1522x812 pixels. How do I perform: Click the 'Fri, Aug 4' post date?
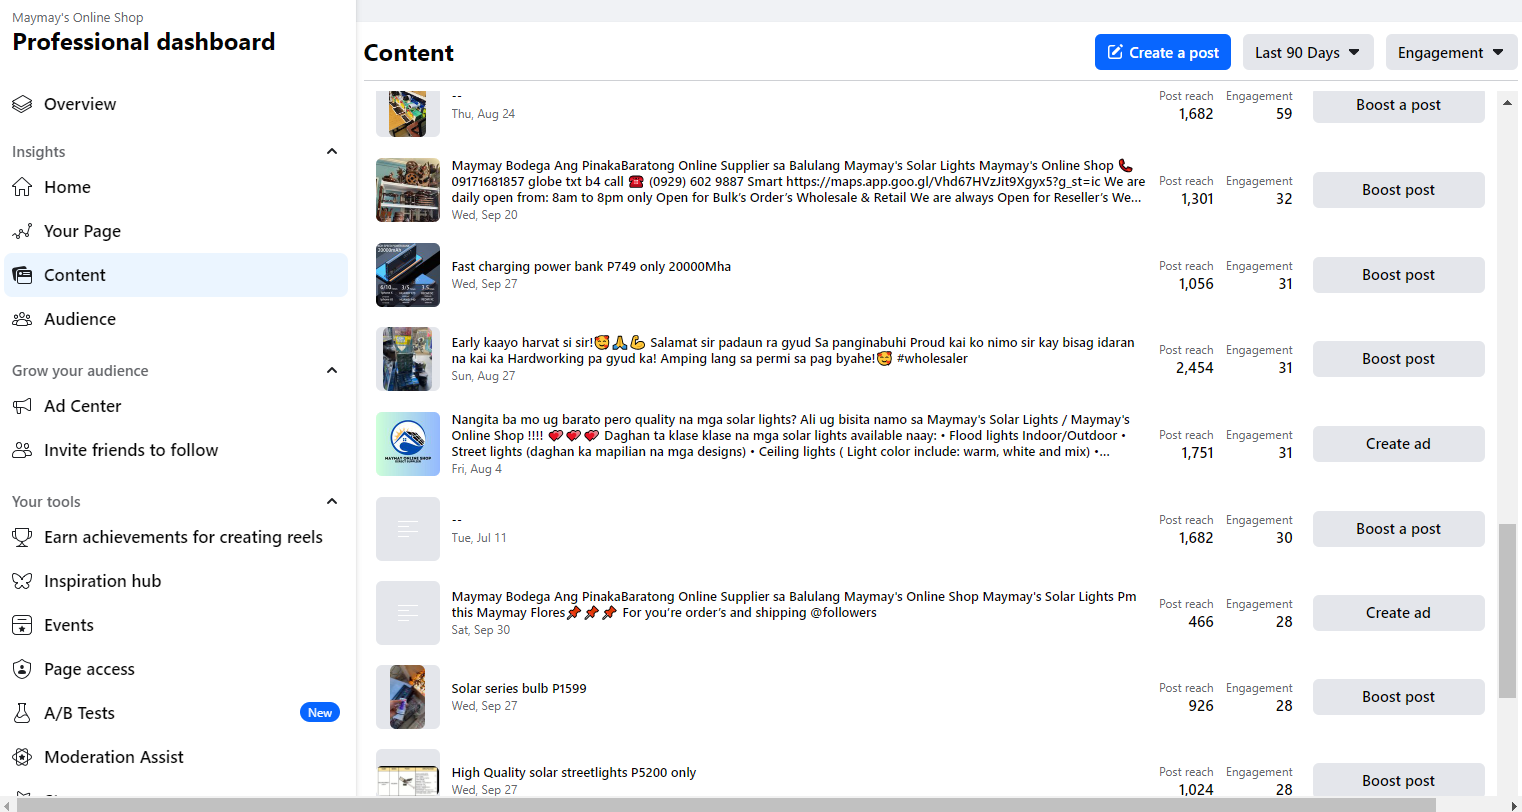point(477,469)
